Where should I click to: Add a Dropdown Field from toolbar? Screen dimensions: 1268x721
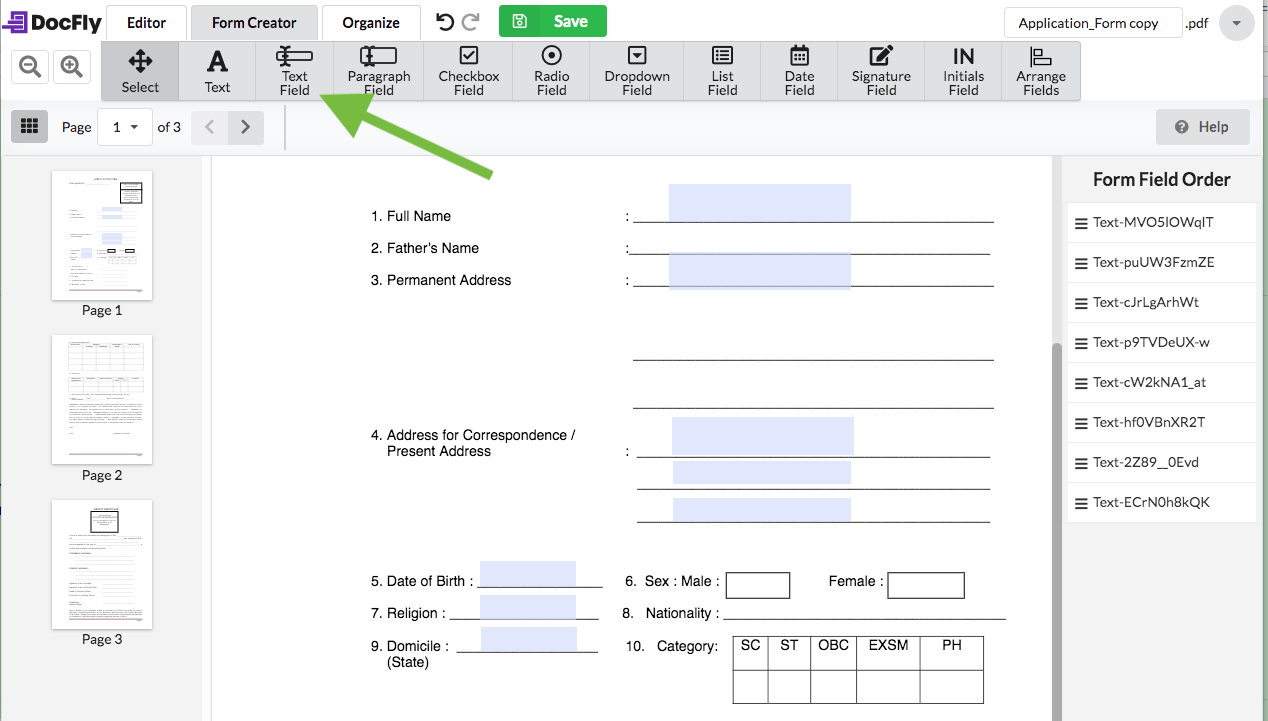(x=637, y=71)
